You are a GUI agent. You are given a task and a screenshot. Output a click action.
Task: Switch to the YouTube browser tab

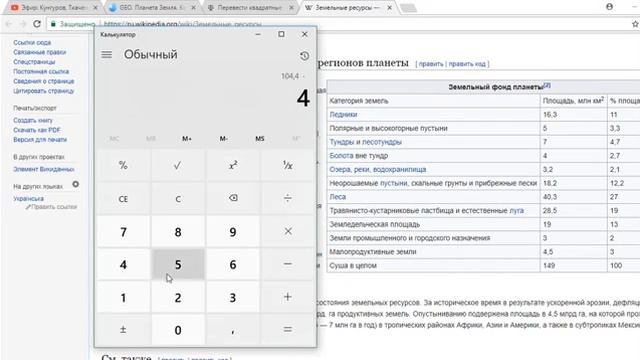click(x=54, y=7)
